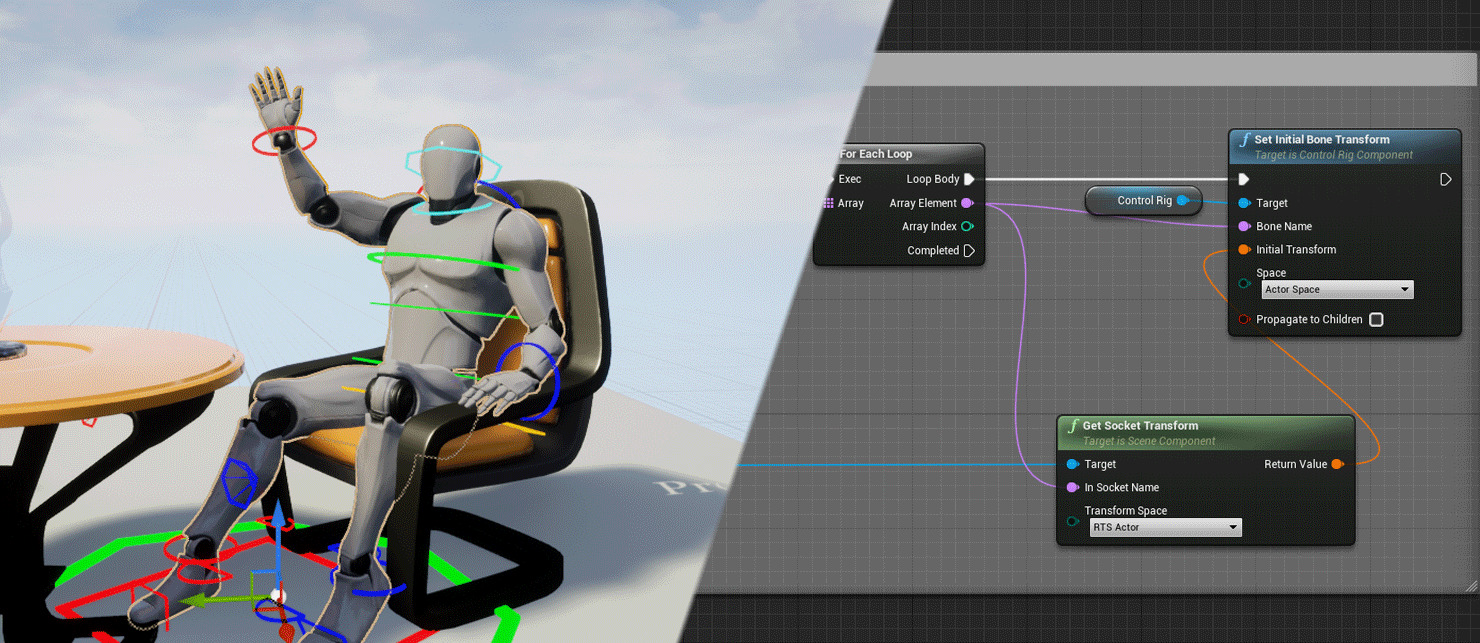Click function icon on Get Socket Transform header
The image size is (1480, 643).
coord(1073,427)
